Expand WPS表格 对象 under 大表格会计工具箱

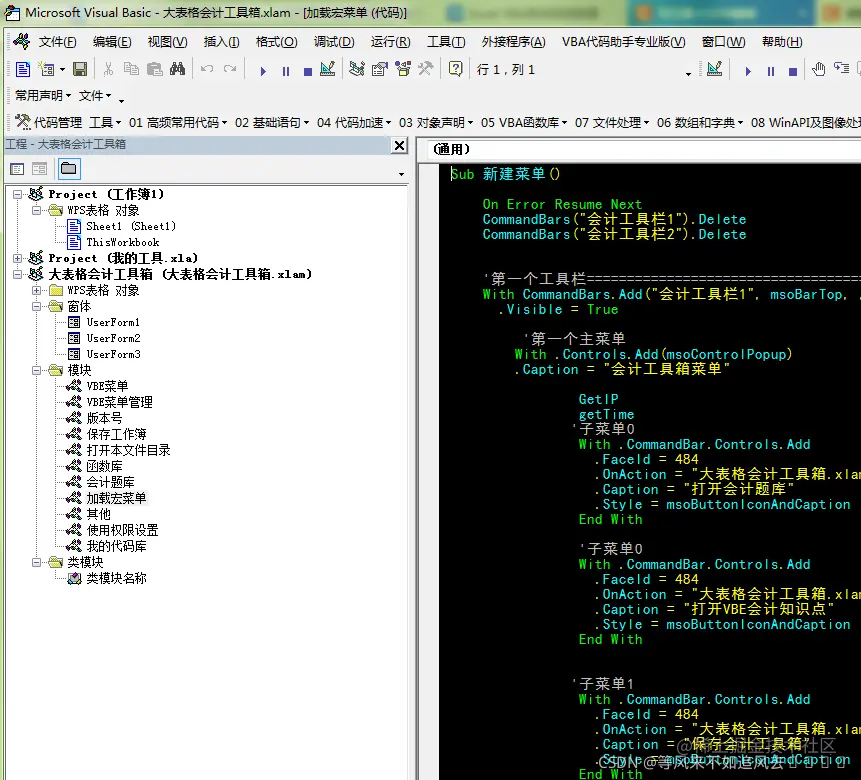pyautogui.click(x=36, y=290)
